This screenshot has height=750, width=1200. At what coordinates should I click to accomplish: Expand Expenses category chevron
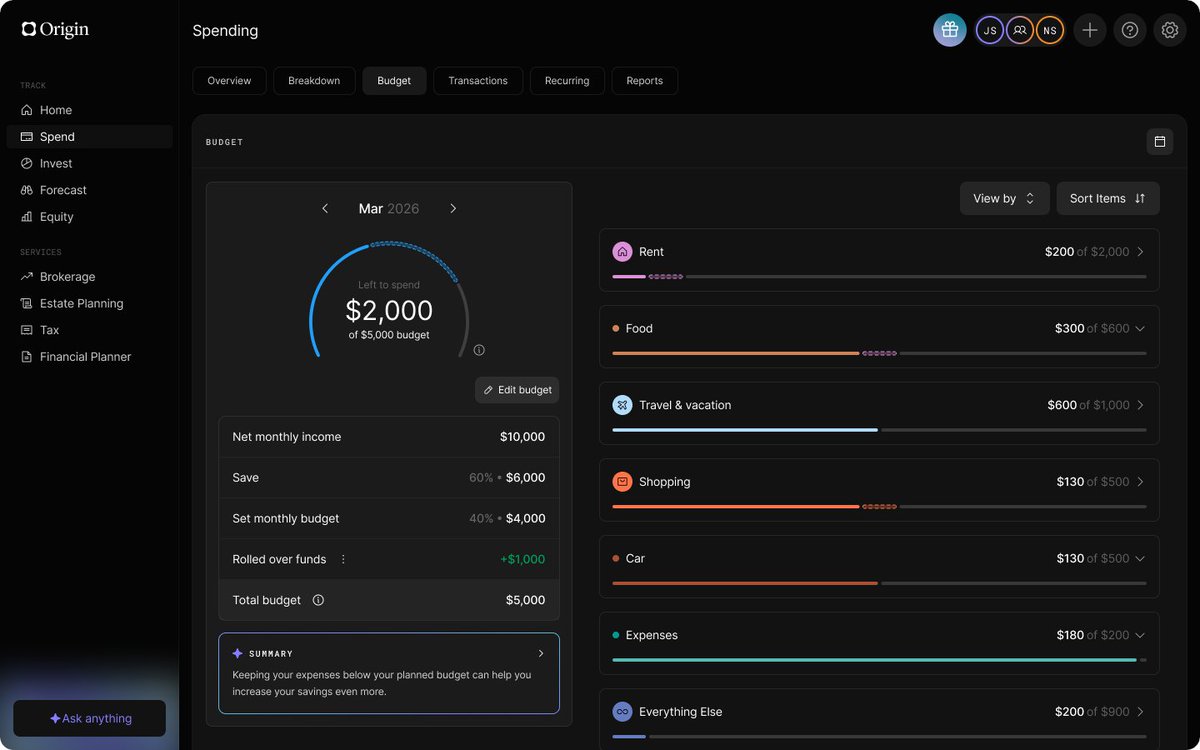[1140, 635]
